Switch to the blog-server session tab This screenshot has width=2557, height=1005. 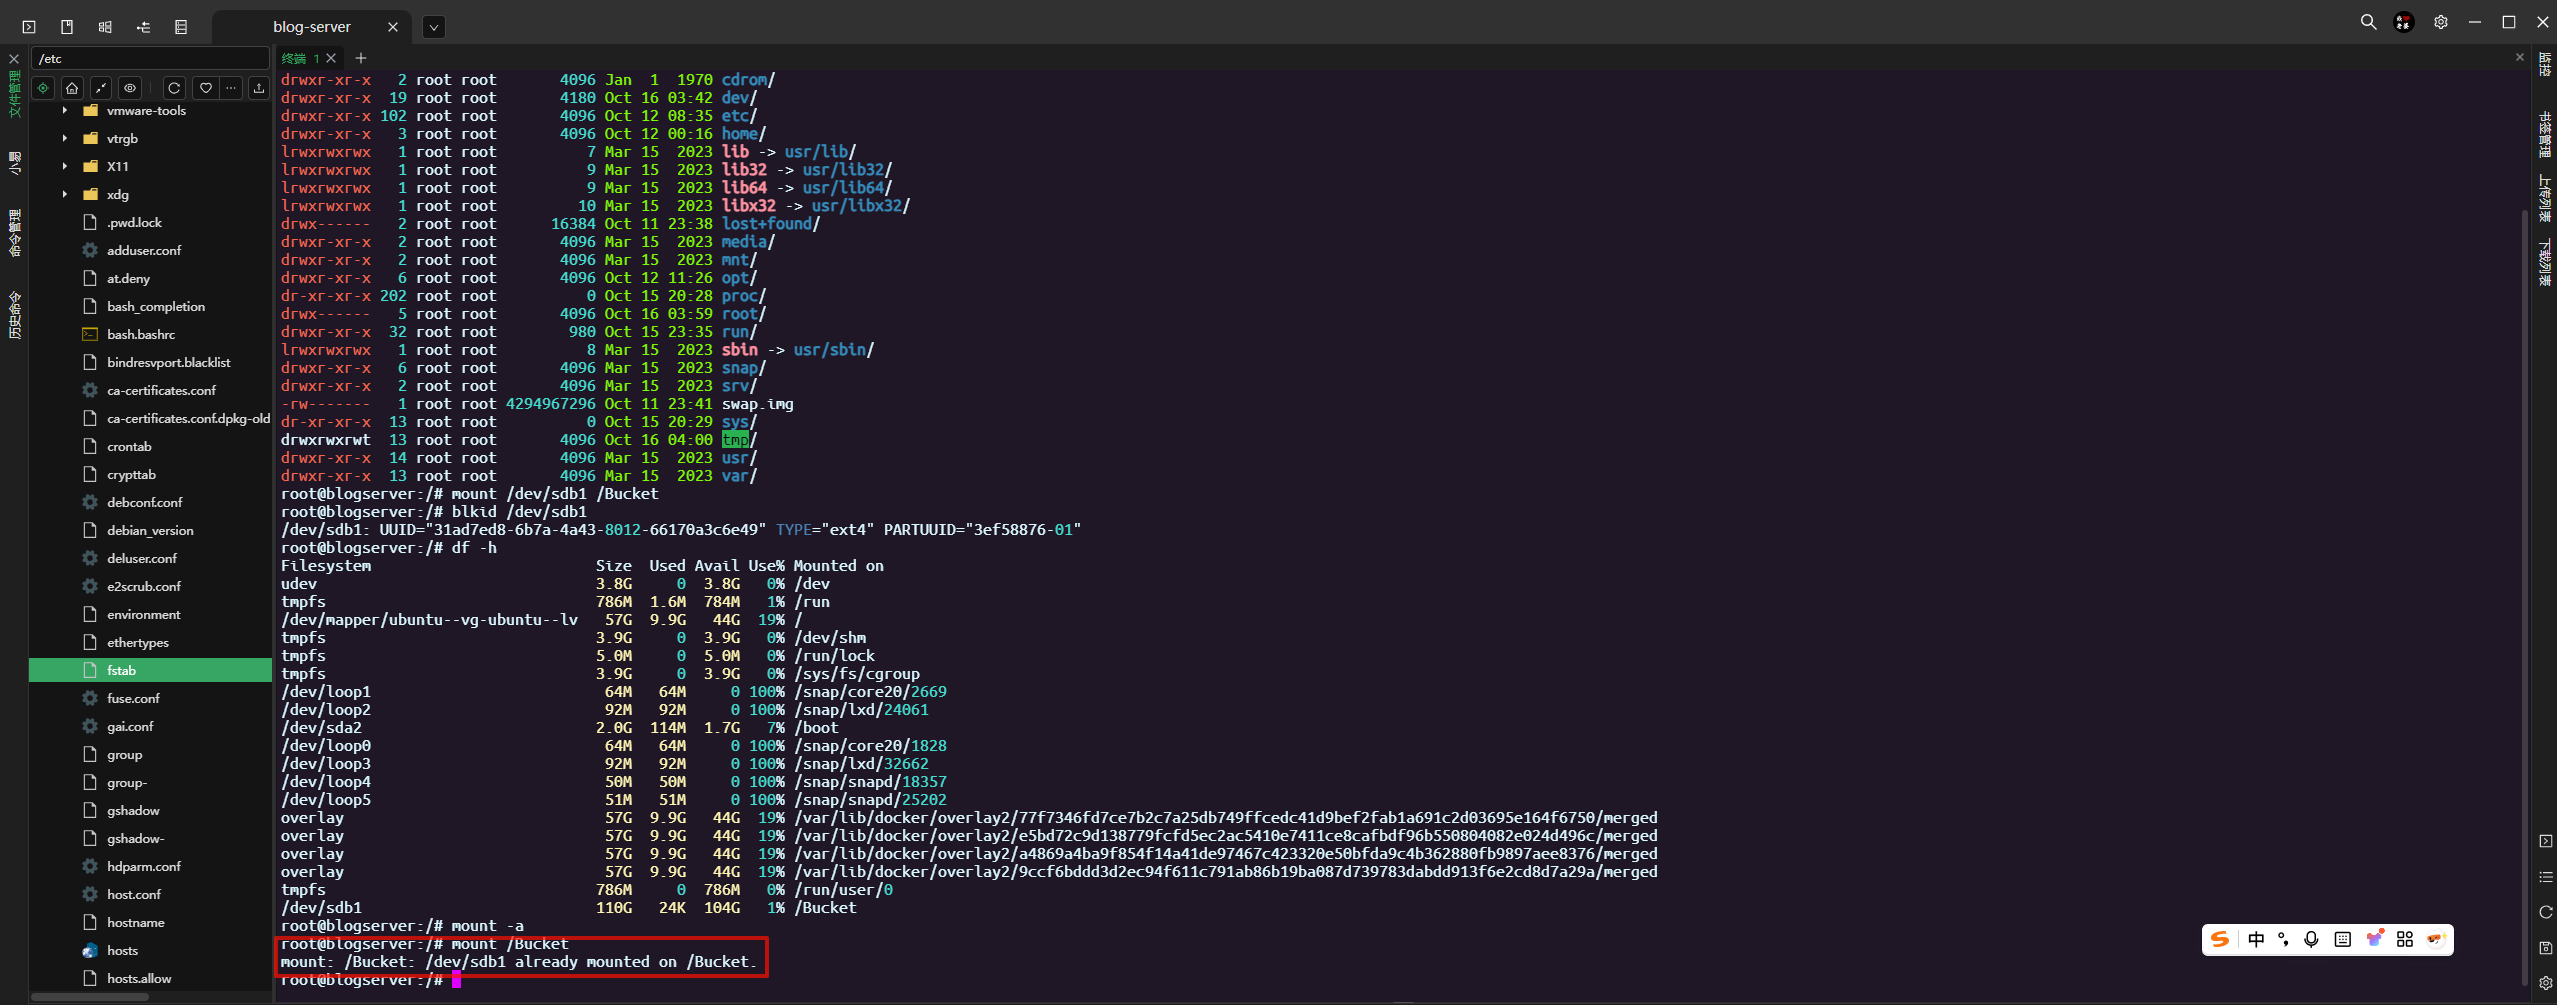[311, 27]
